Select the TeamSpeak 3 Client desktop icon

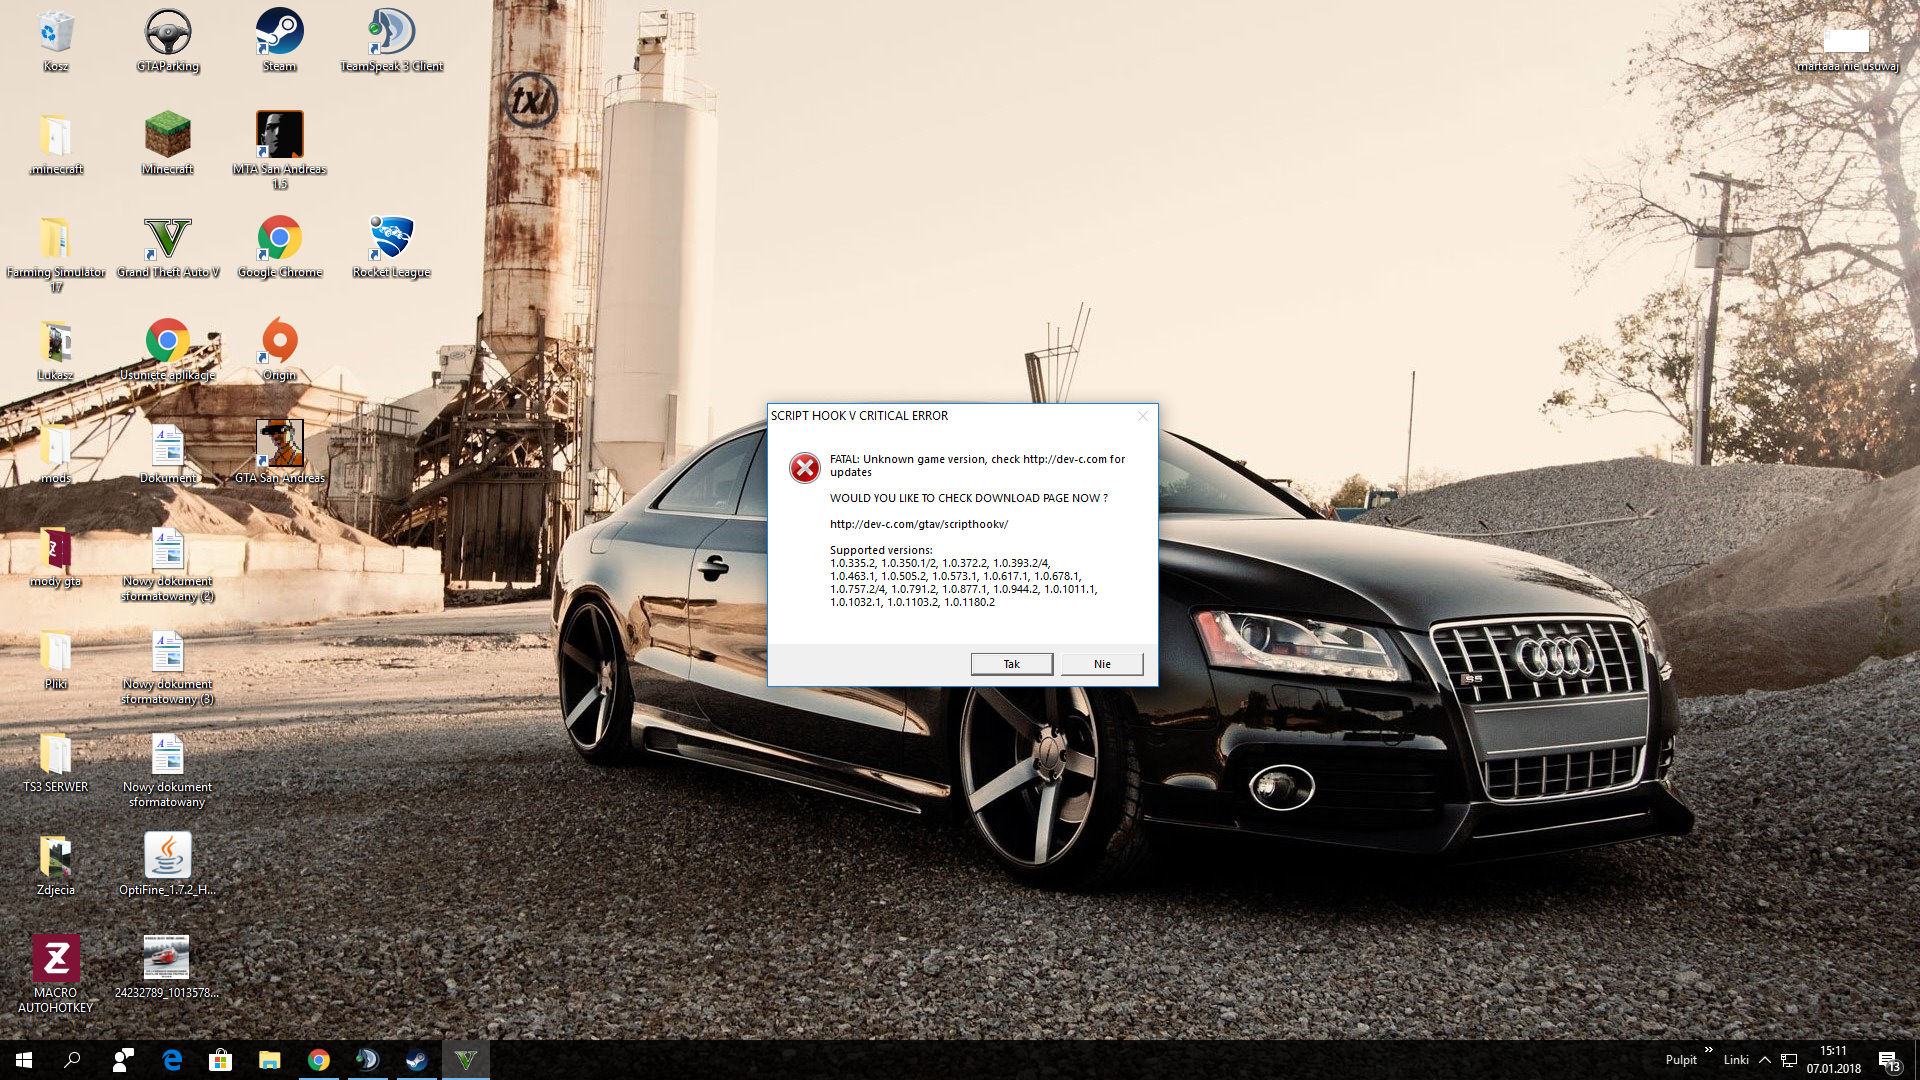click(x=391, y=35)
